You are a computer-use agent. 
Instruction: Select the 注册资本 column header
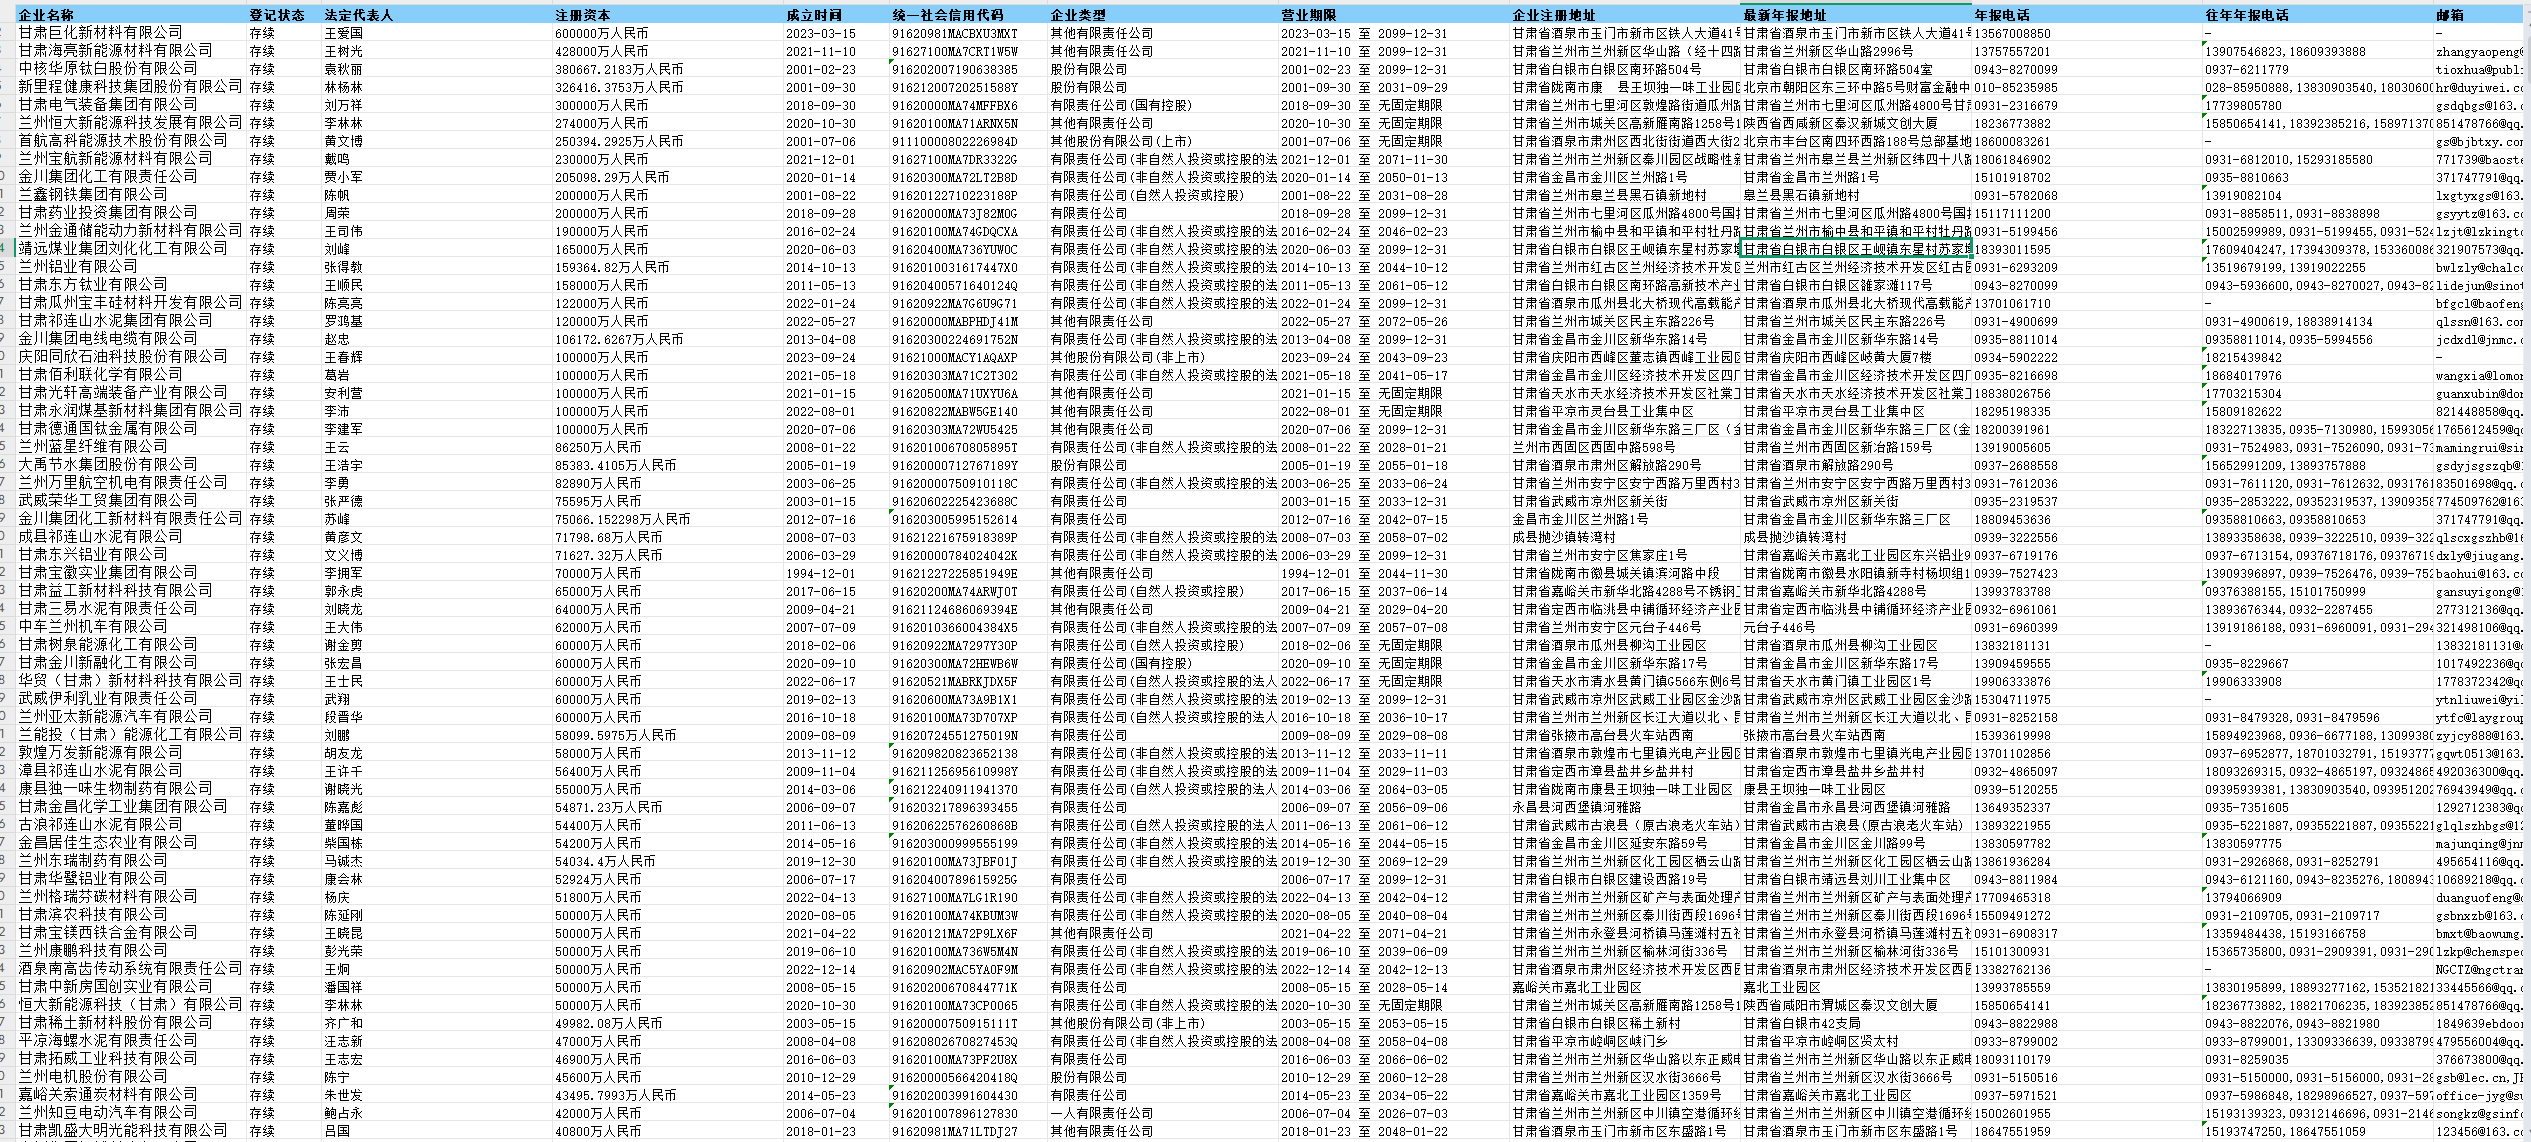click(583, 15)
